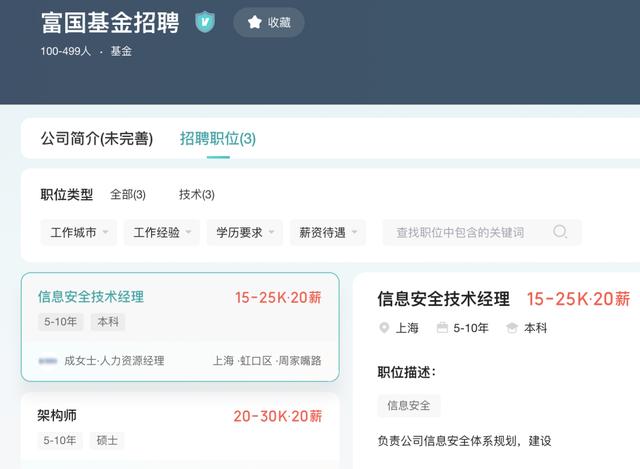The height and width of the screenshot is (469, 640).
Task: Switch to 公司简介(未完善) tab
Action: pos(97,138)
